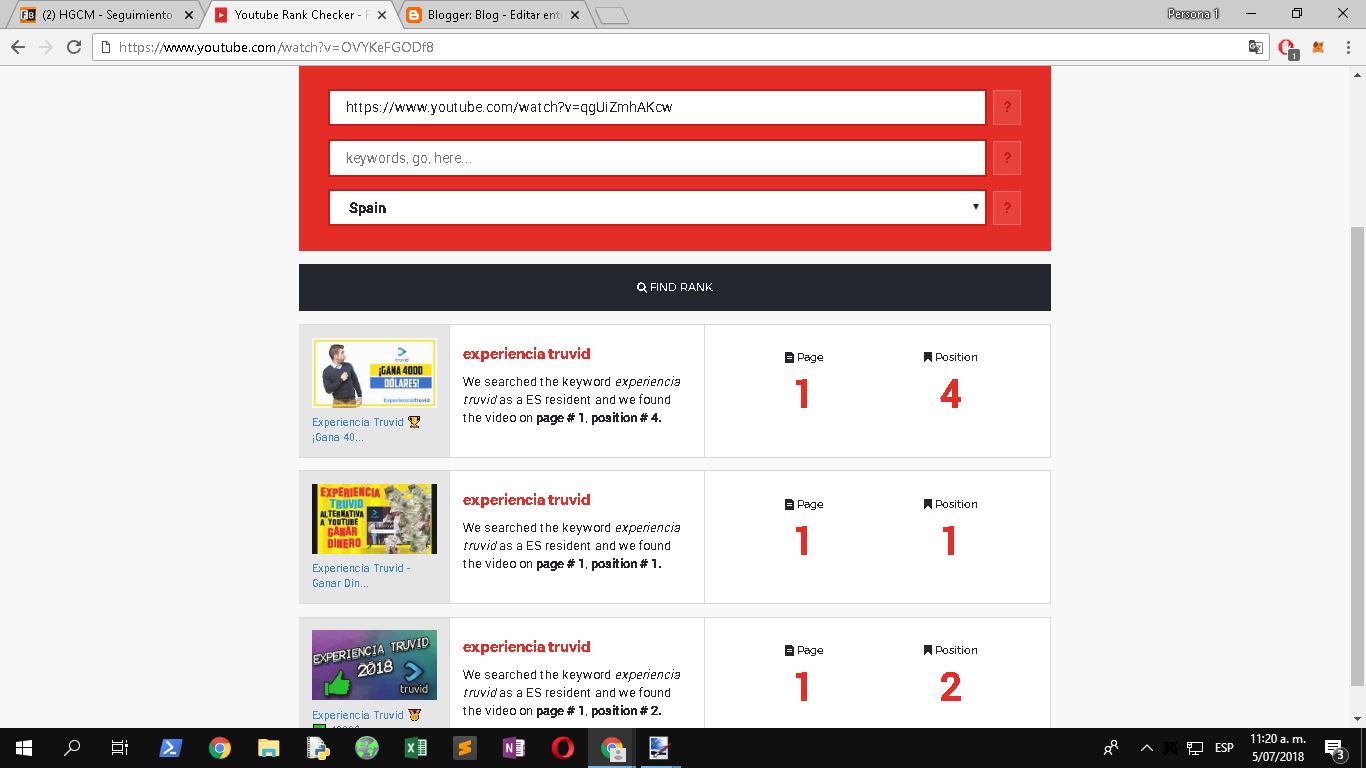The image size is (1366, 768).
Task: Switch to the active Chrome profile window in the taskbar
Action: click(x=611, y=748)
